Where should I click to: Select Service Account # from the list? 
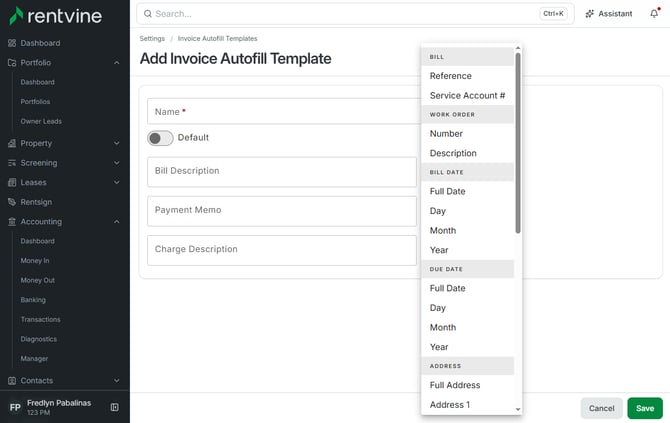coord(467,95)
